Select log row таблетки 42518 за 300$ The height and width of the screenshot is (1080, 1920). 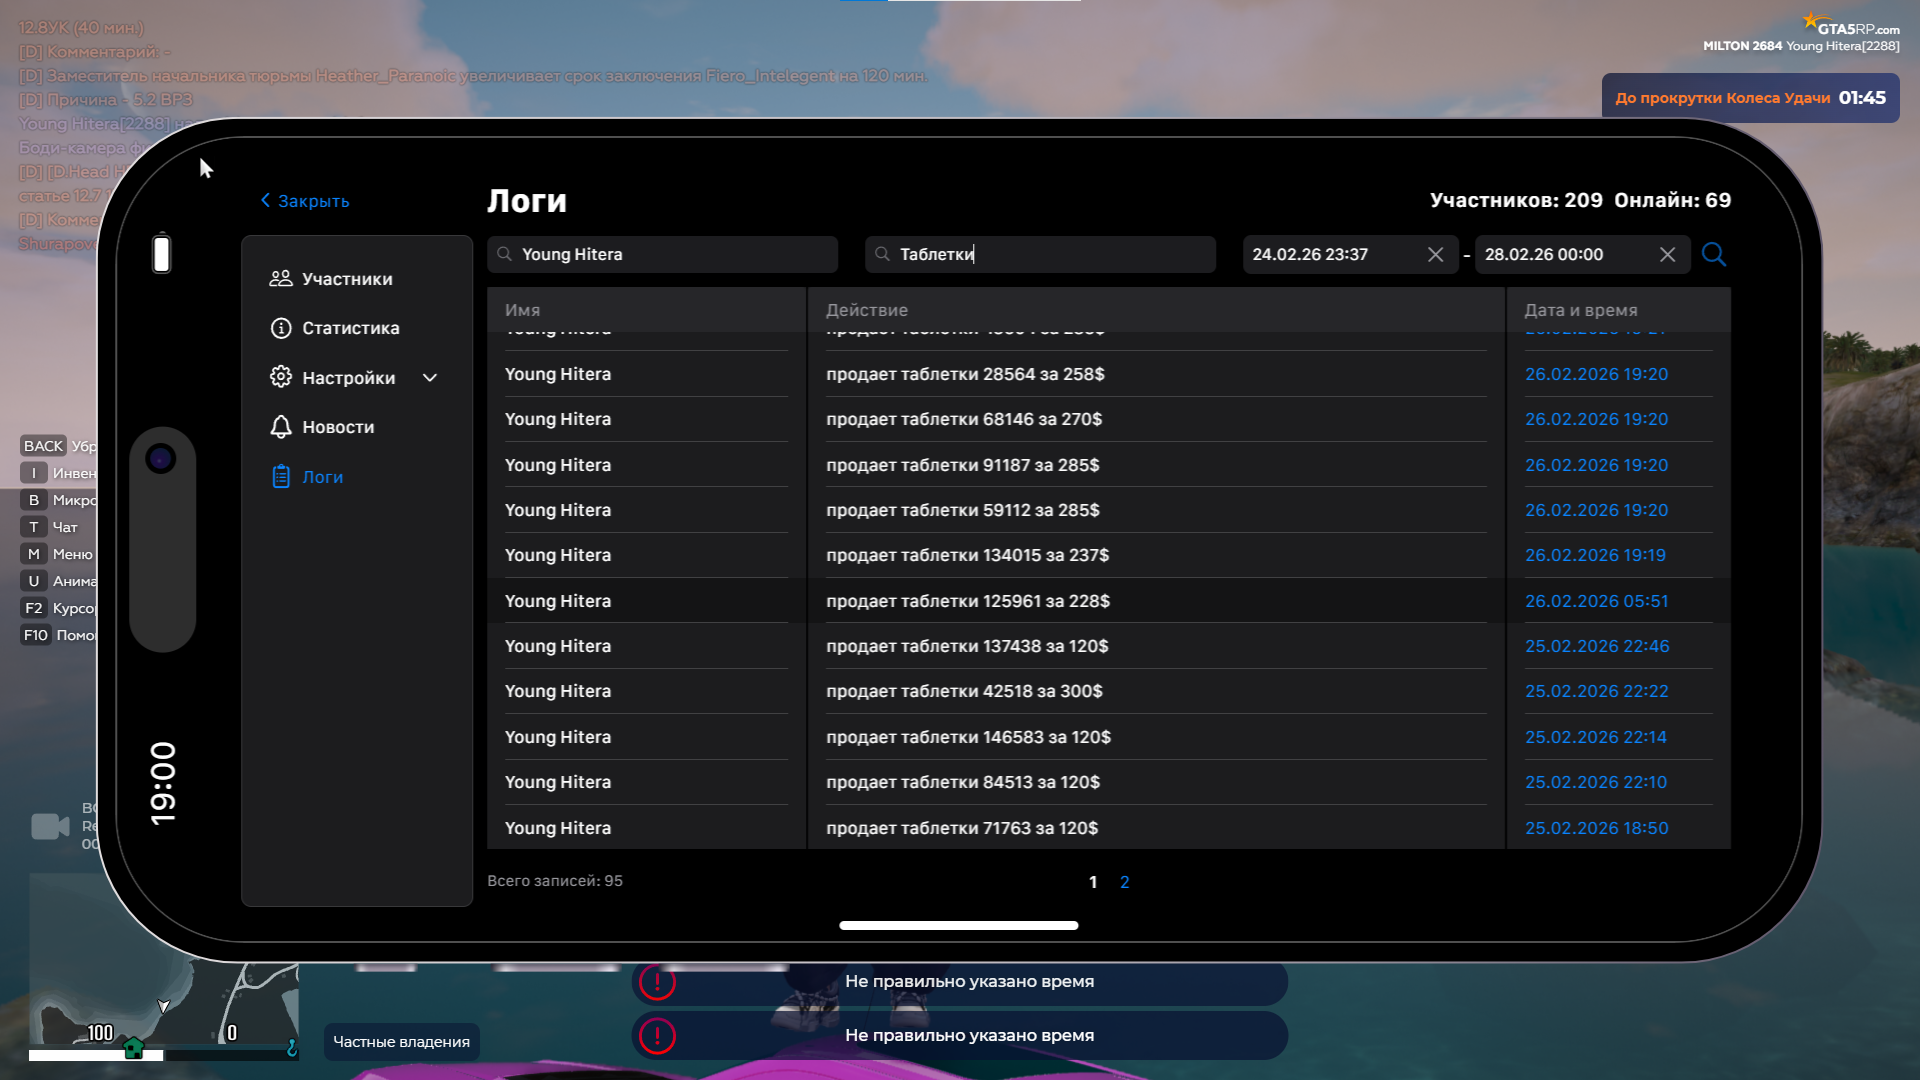click(x=964, y=691)
